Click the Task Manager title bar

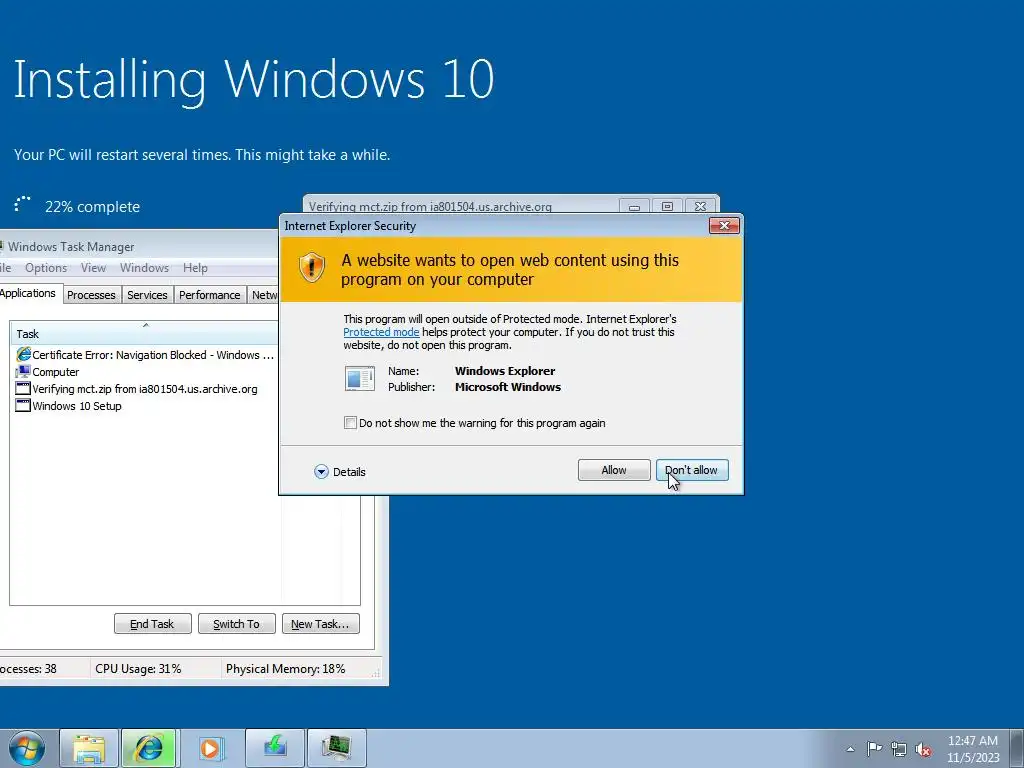138,247
